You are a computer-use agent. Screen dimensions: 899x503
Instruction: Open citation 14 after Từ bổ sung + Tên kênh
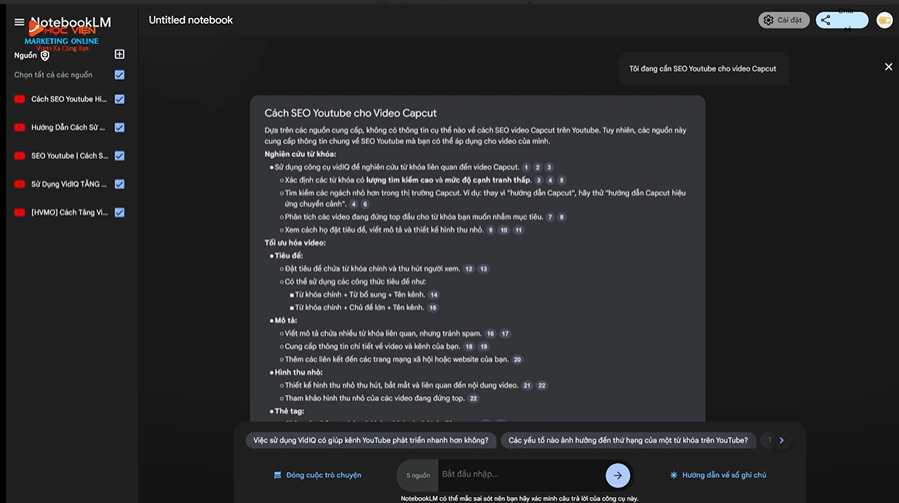[x=434, y=295]
